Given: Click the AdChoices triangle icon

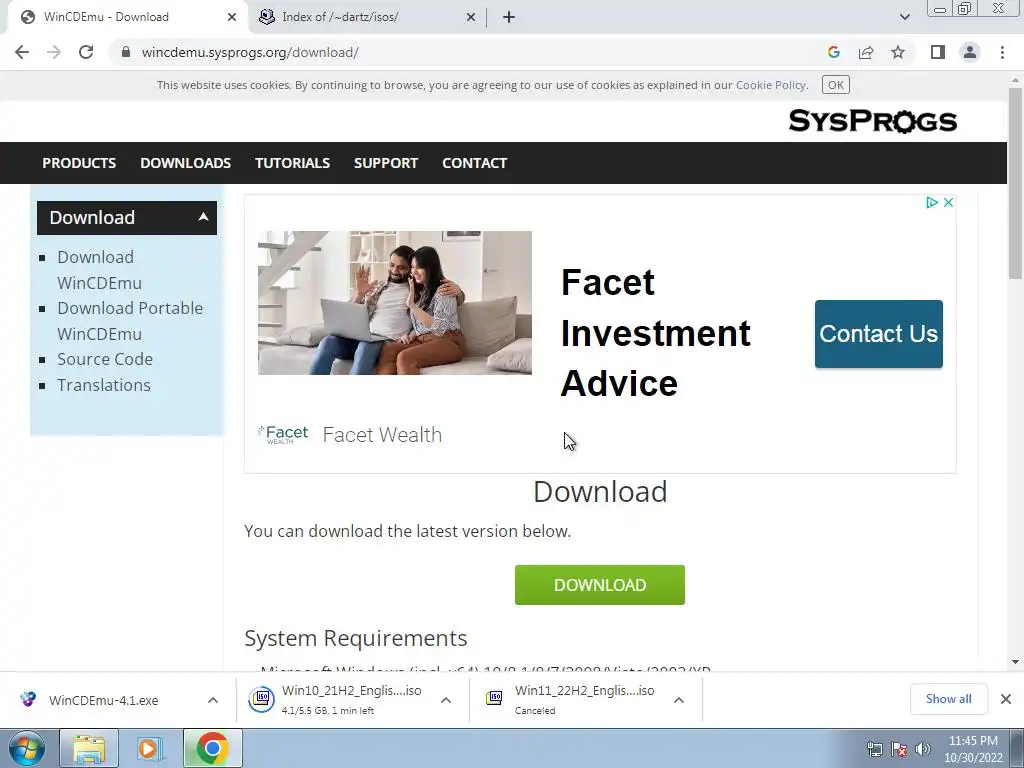Looking at the screenshot, I should [x=932, y=202].
